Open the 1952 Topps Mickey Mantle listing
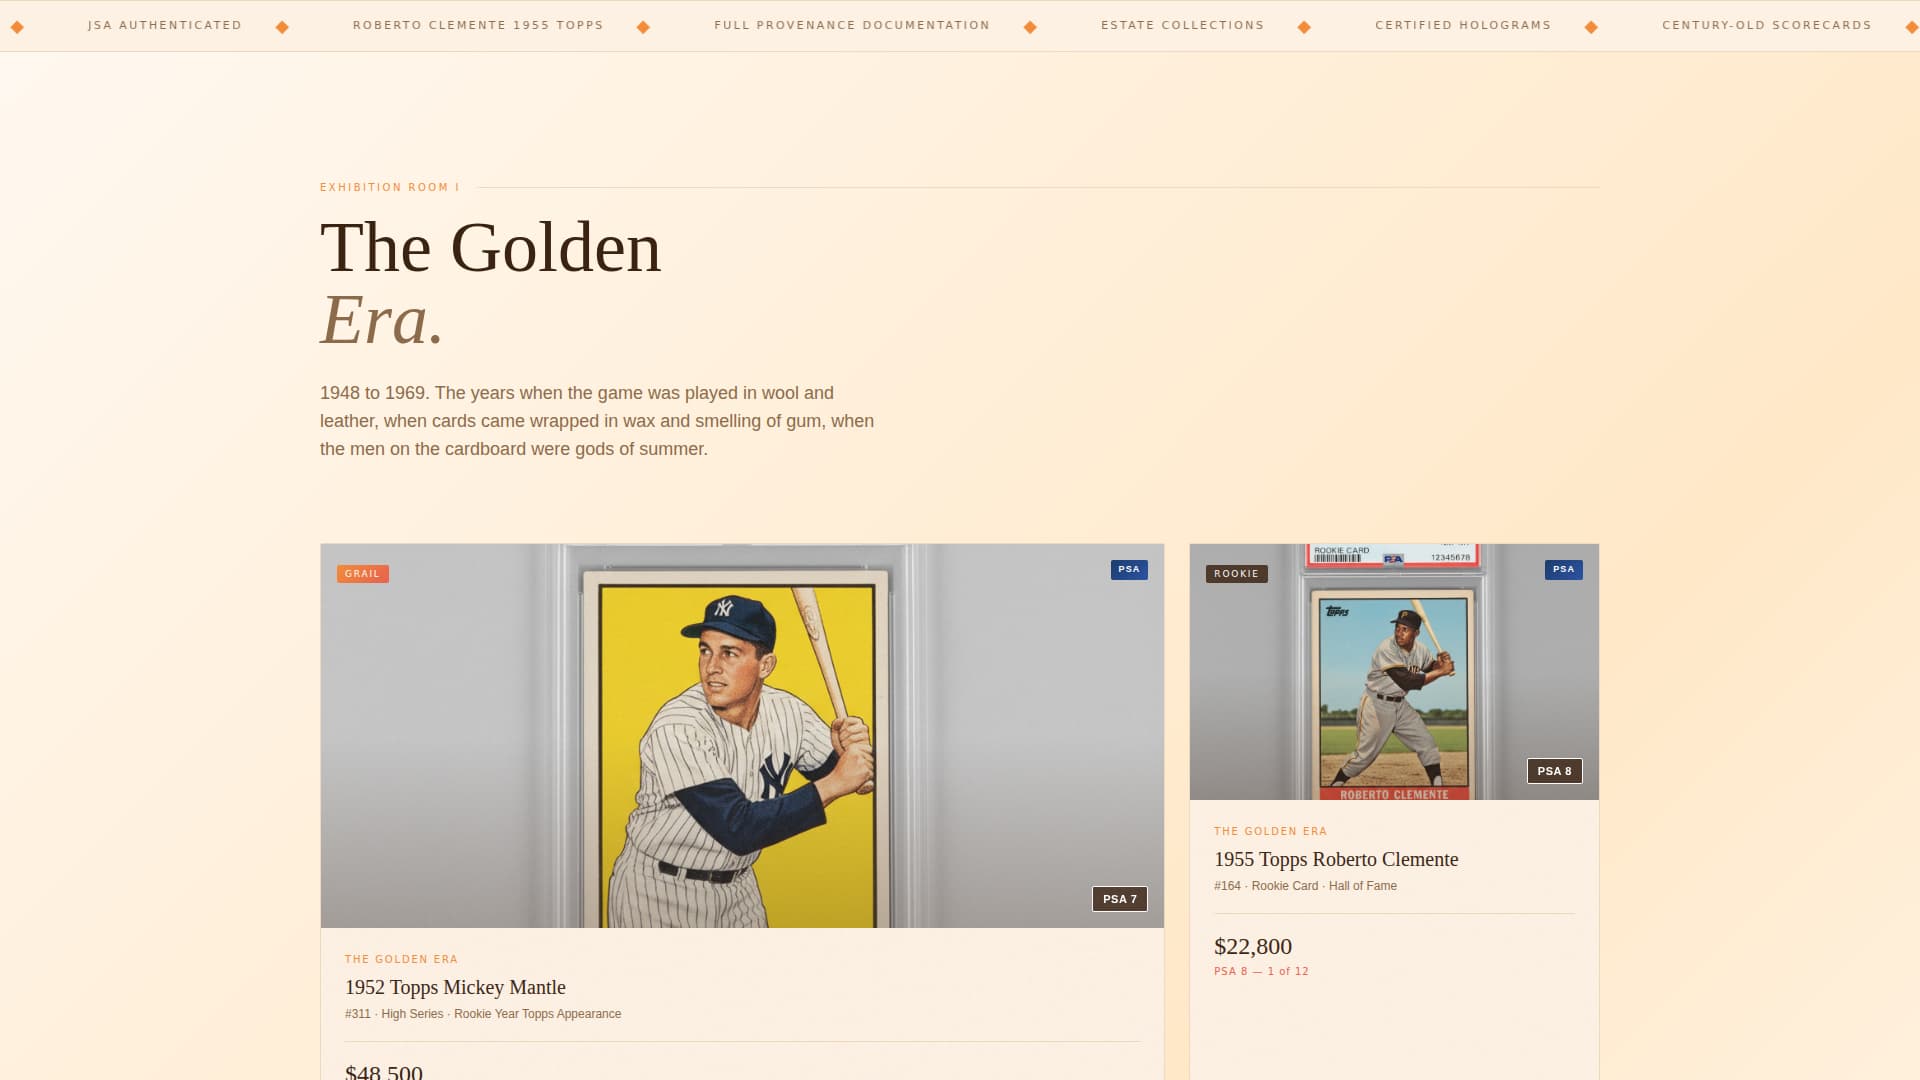The image size is (1920, 1080). (455, 987)
